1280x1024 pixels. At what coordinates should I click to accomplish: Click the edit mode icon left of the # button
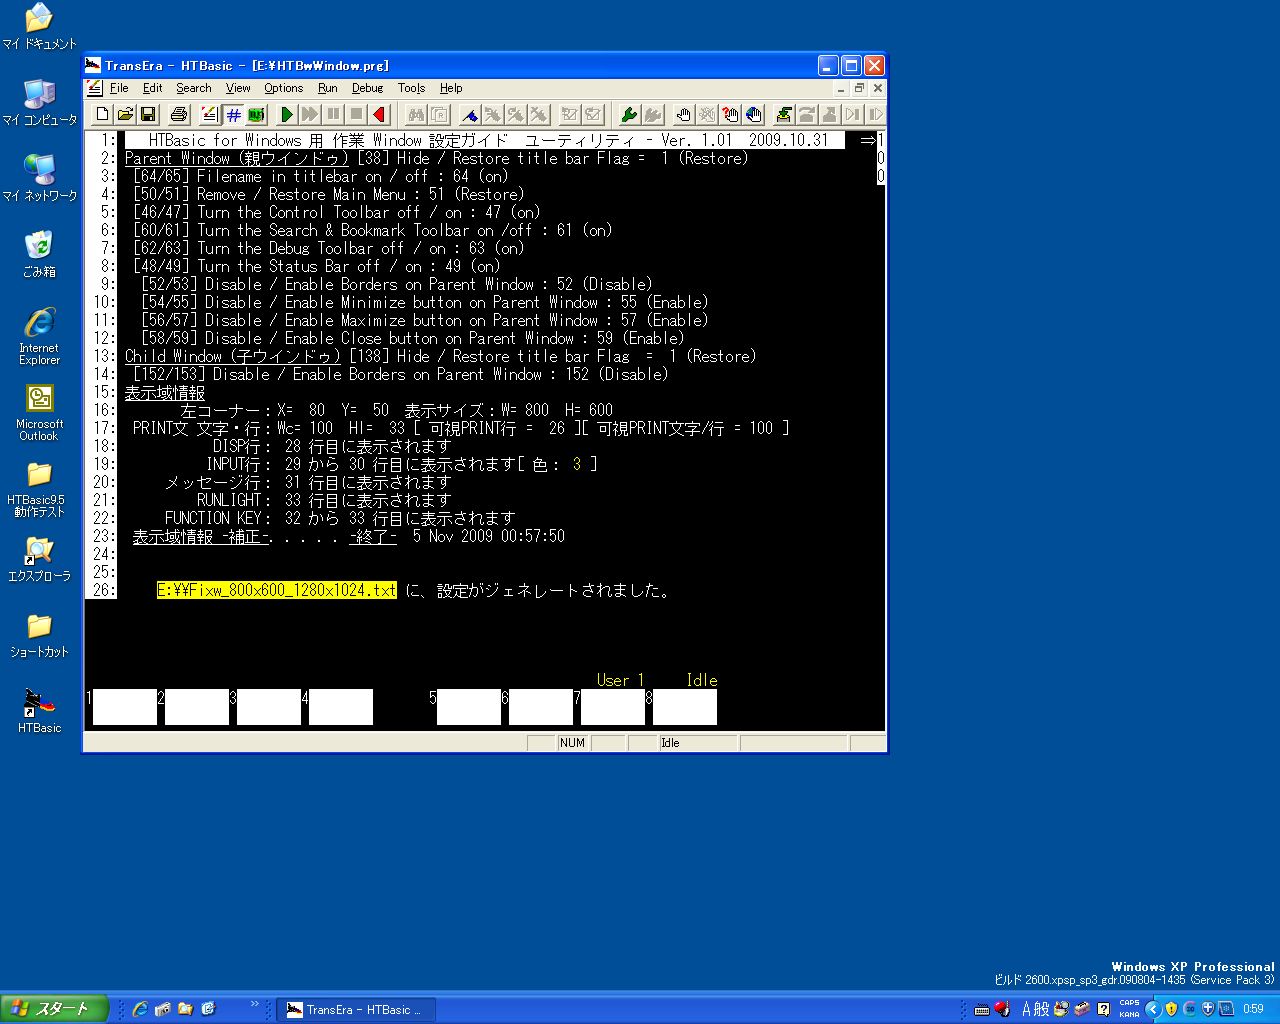[x=209, y=115]
